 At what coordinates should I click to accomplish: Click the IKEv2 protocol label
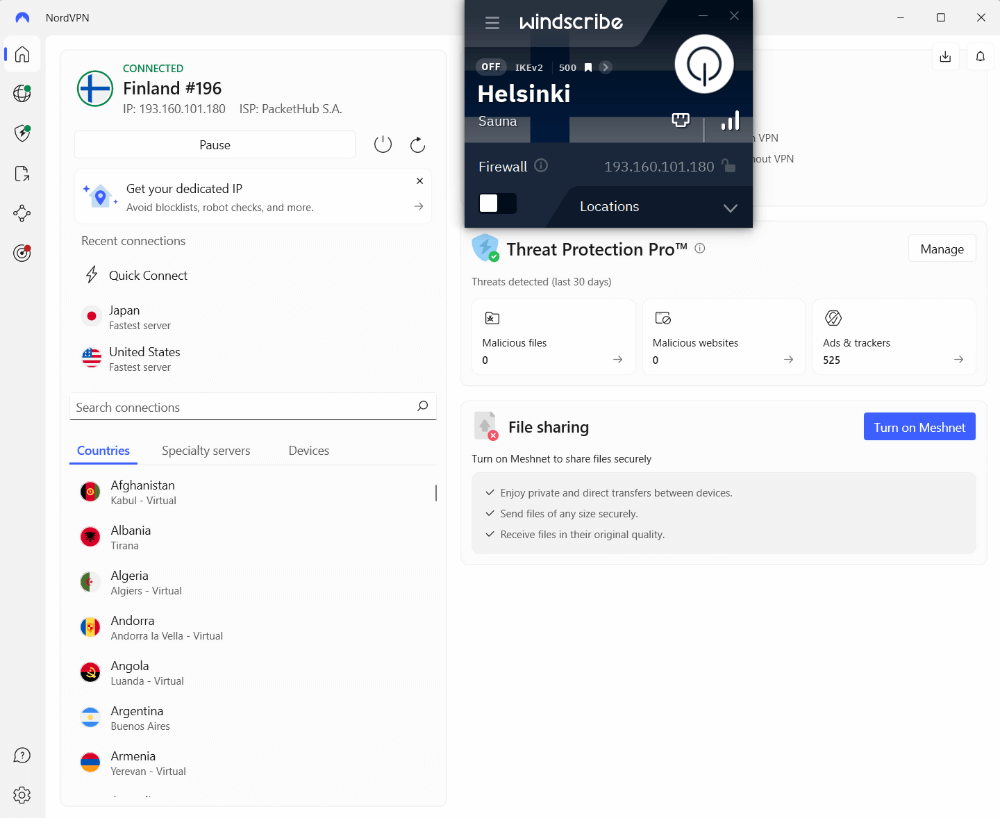(529, 68)
